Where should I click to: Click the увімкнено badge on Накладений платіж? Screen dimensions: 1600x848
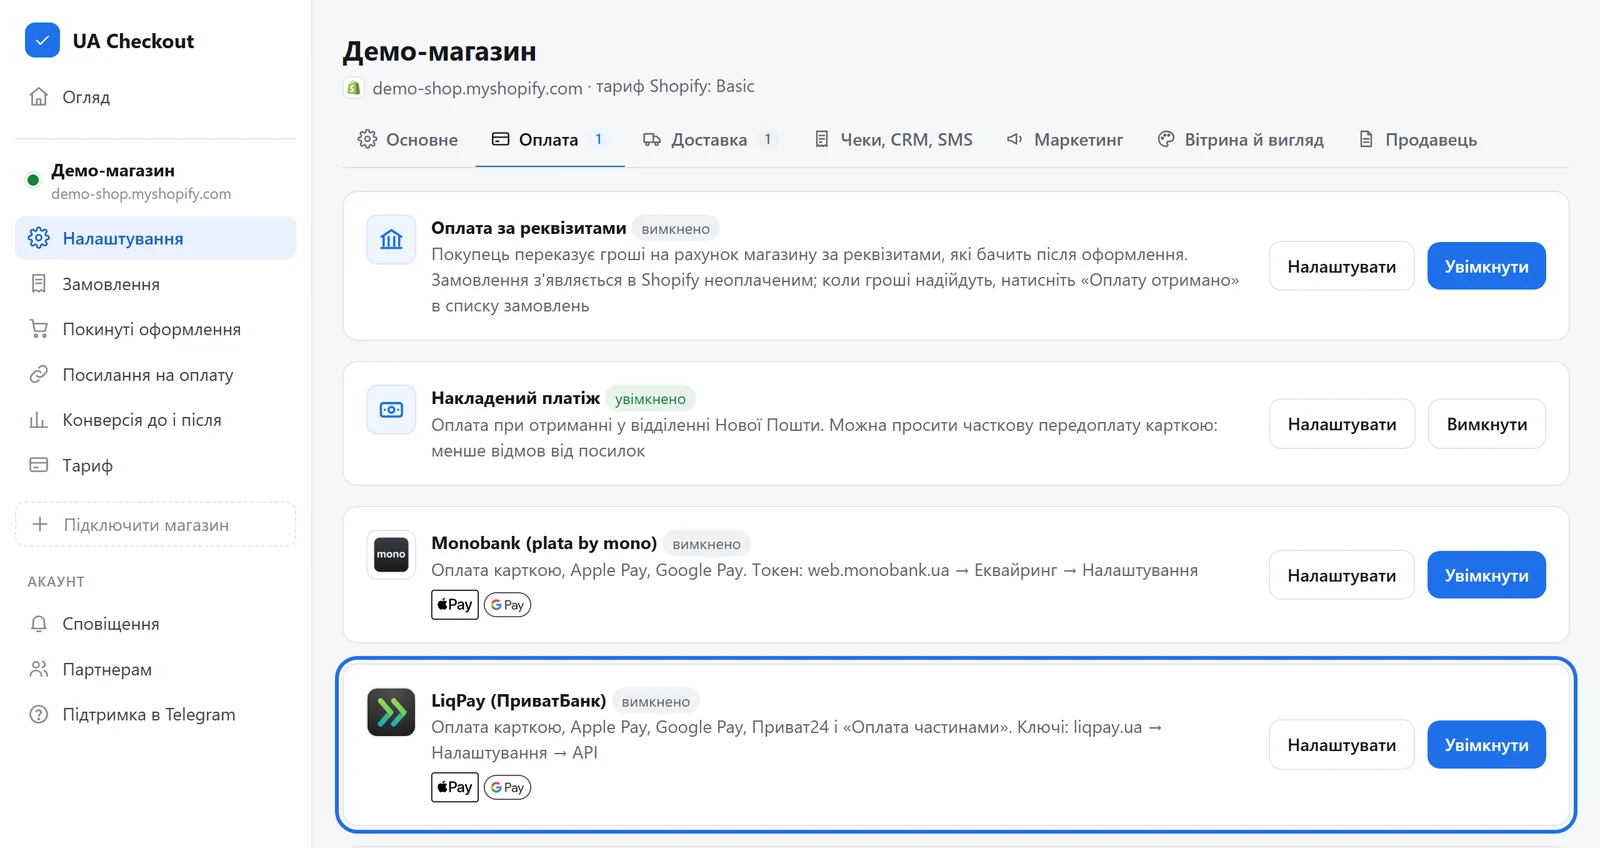[650, 399]
